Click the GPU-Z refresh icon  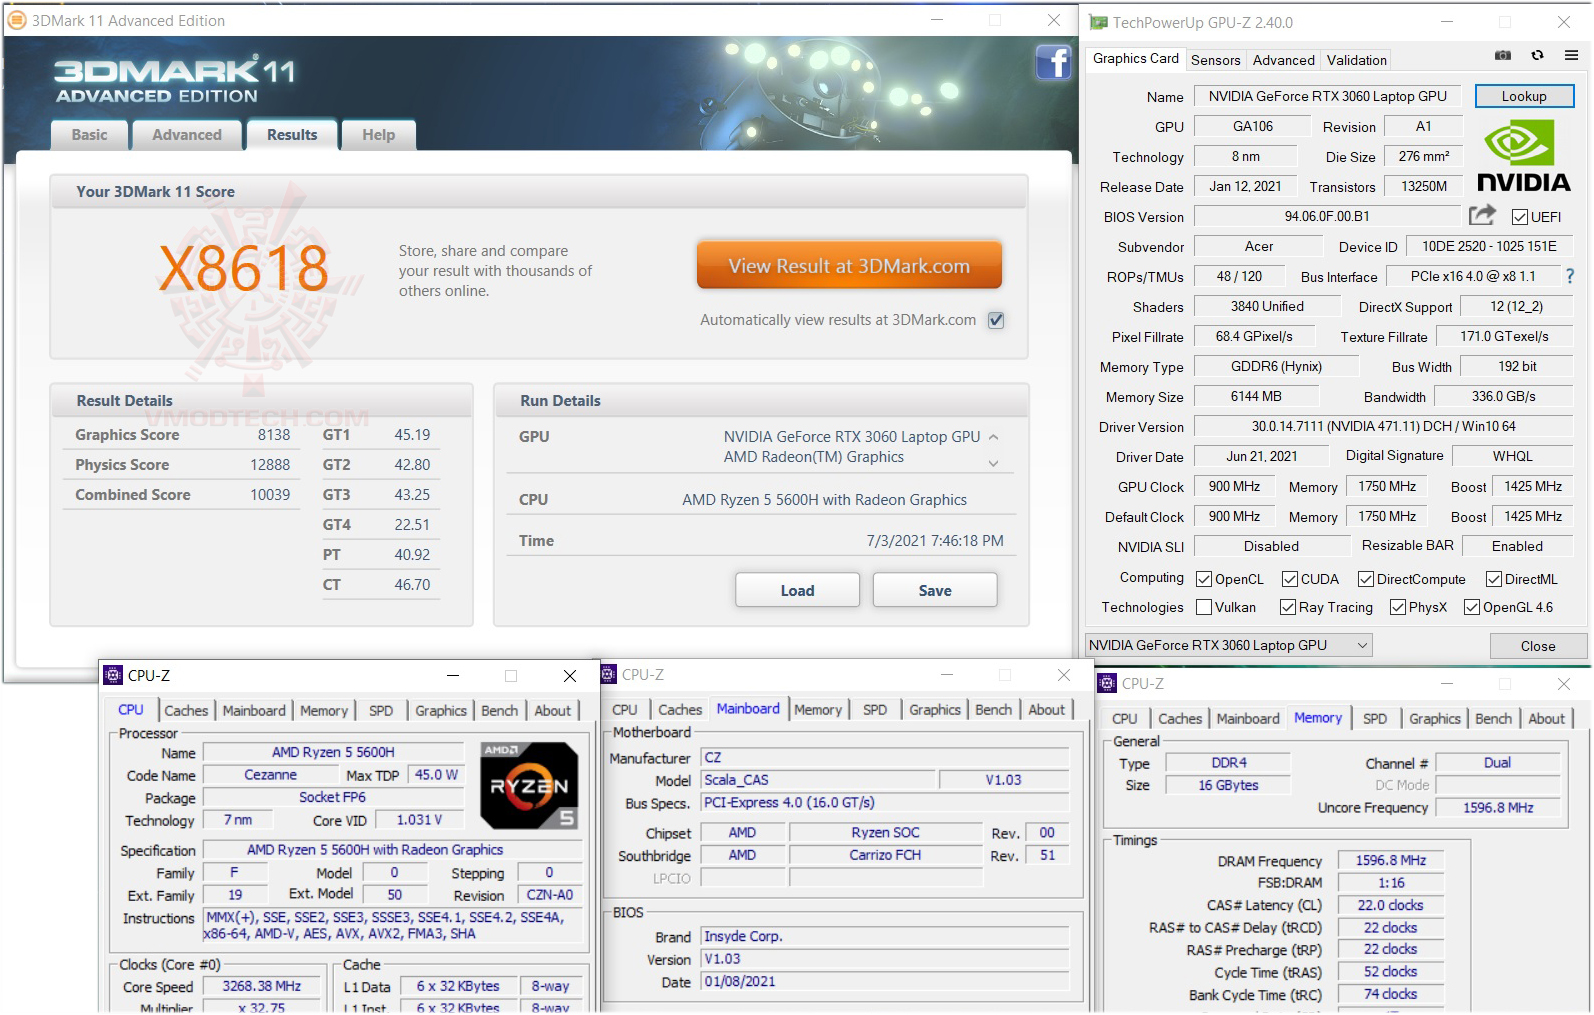(x=1538, y=56)
